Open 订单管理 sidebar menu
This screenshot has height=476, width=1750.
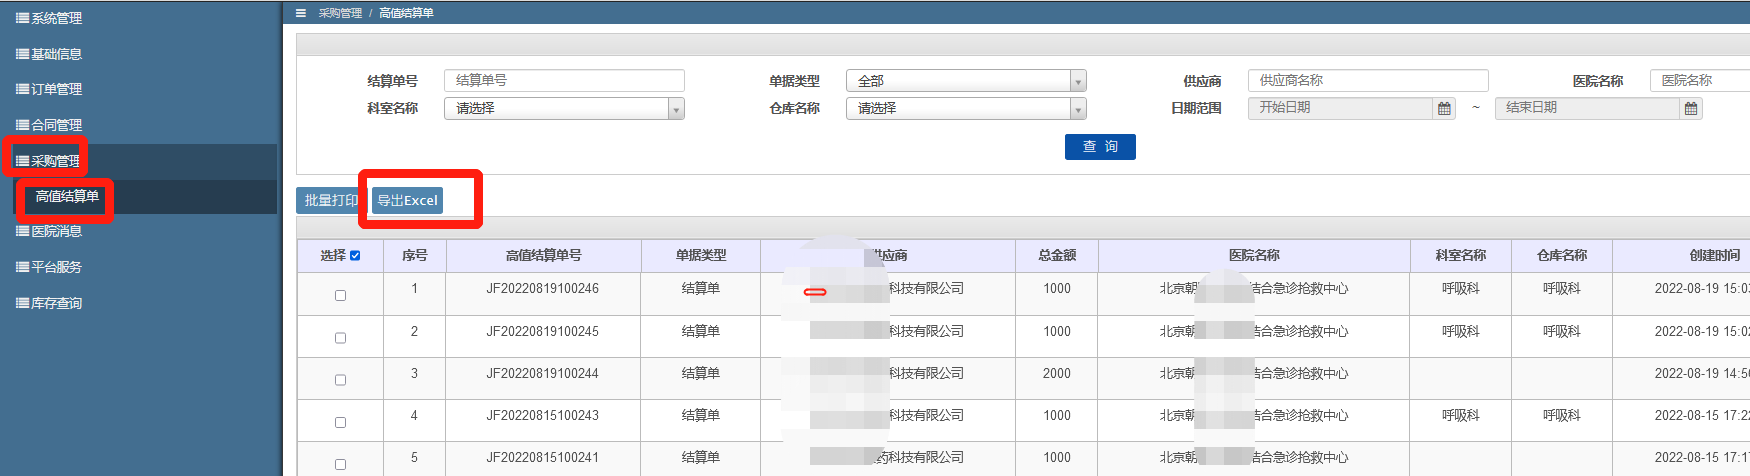pyautogui.click(x=49, y=89)
